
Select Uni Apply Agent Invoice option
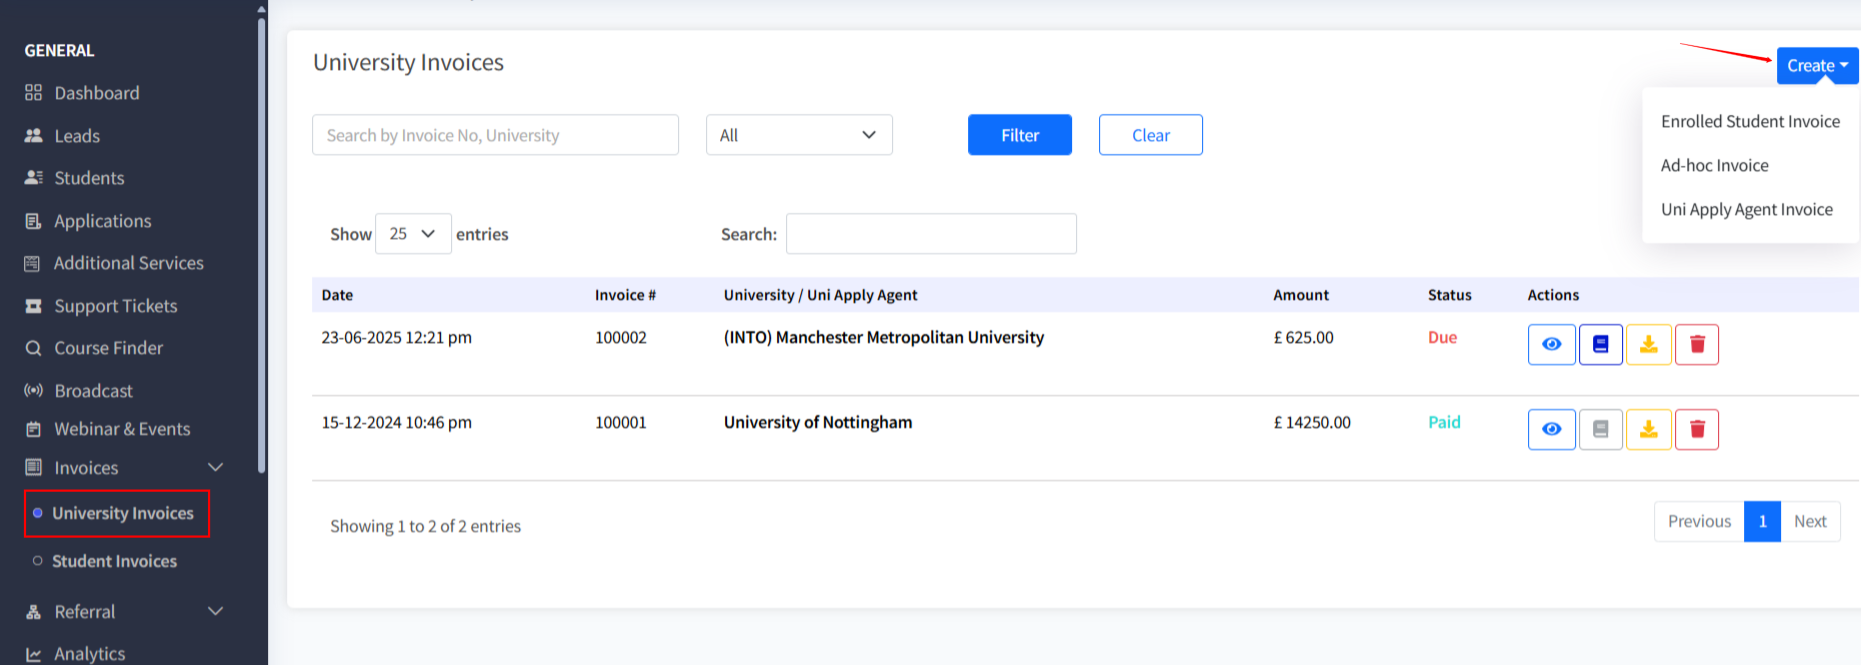click(x=1746, y=210)
